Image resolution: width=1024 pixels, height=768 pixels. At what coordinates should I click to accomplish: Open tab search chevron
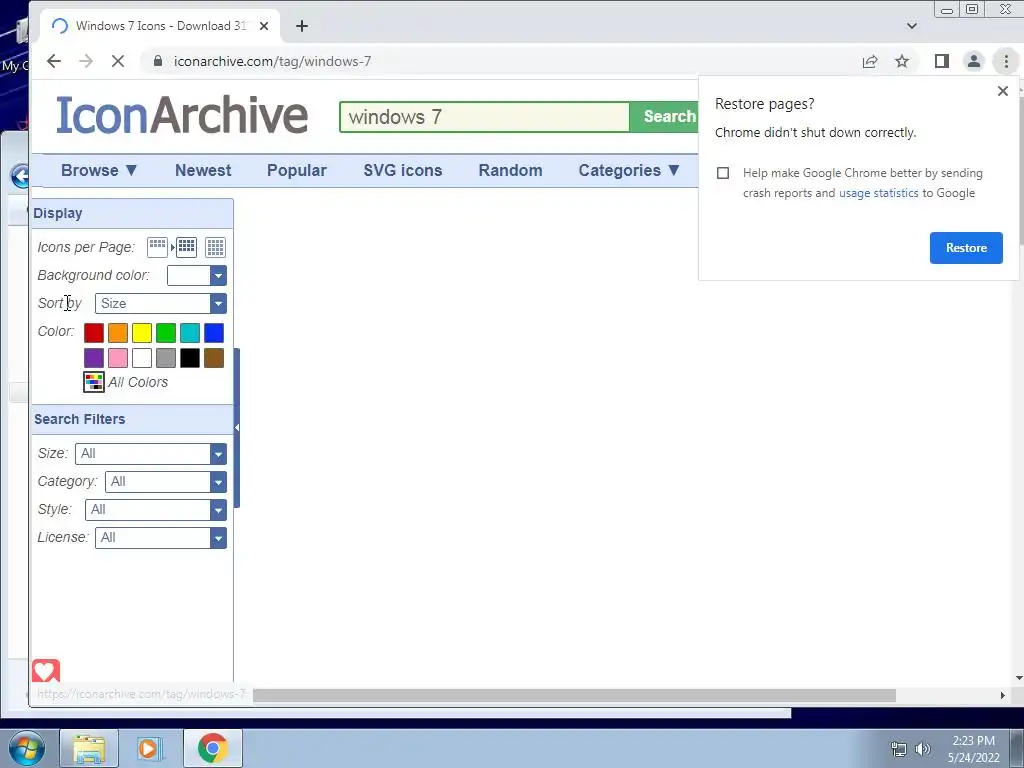pos(912,26)
